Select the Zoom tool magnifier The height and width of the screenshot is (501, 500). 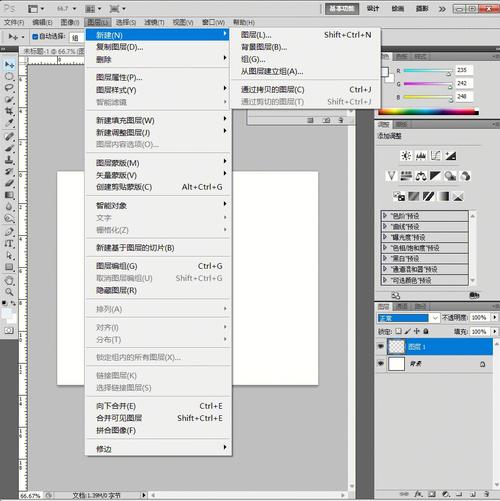(9, 292)
